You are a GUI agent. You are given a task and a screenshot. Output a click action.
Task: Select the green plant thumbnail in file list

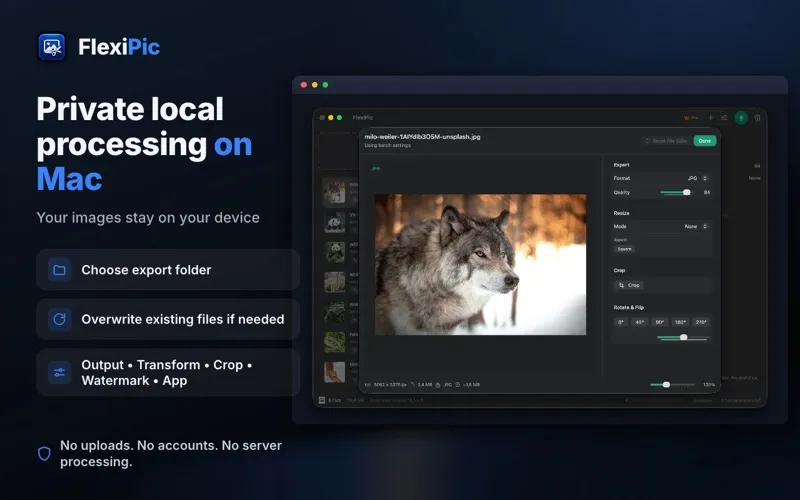coord(335,342)
